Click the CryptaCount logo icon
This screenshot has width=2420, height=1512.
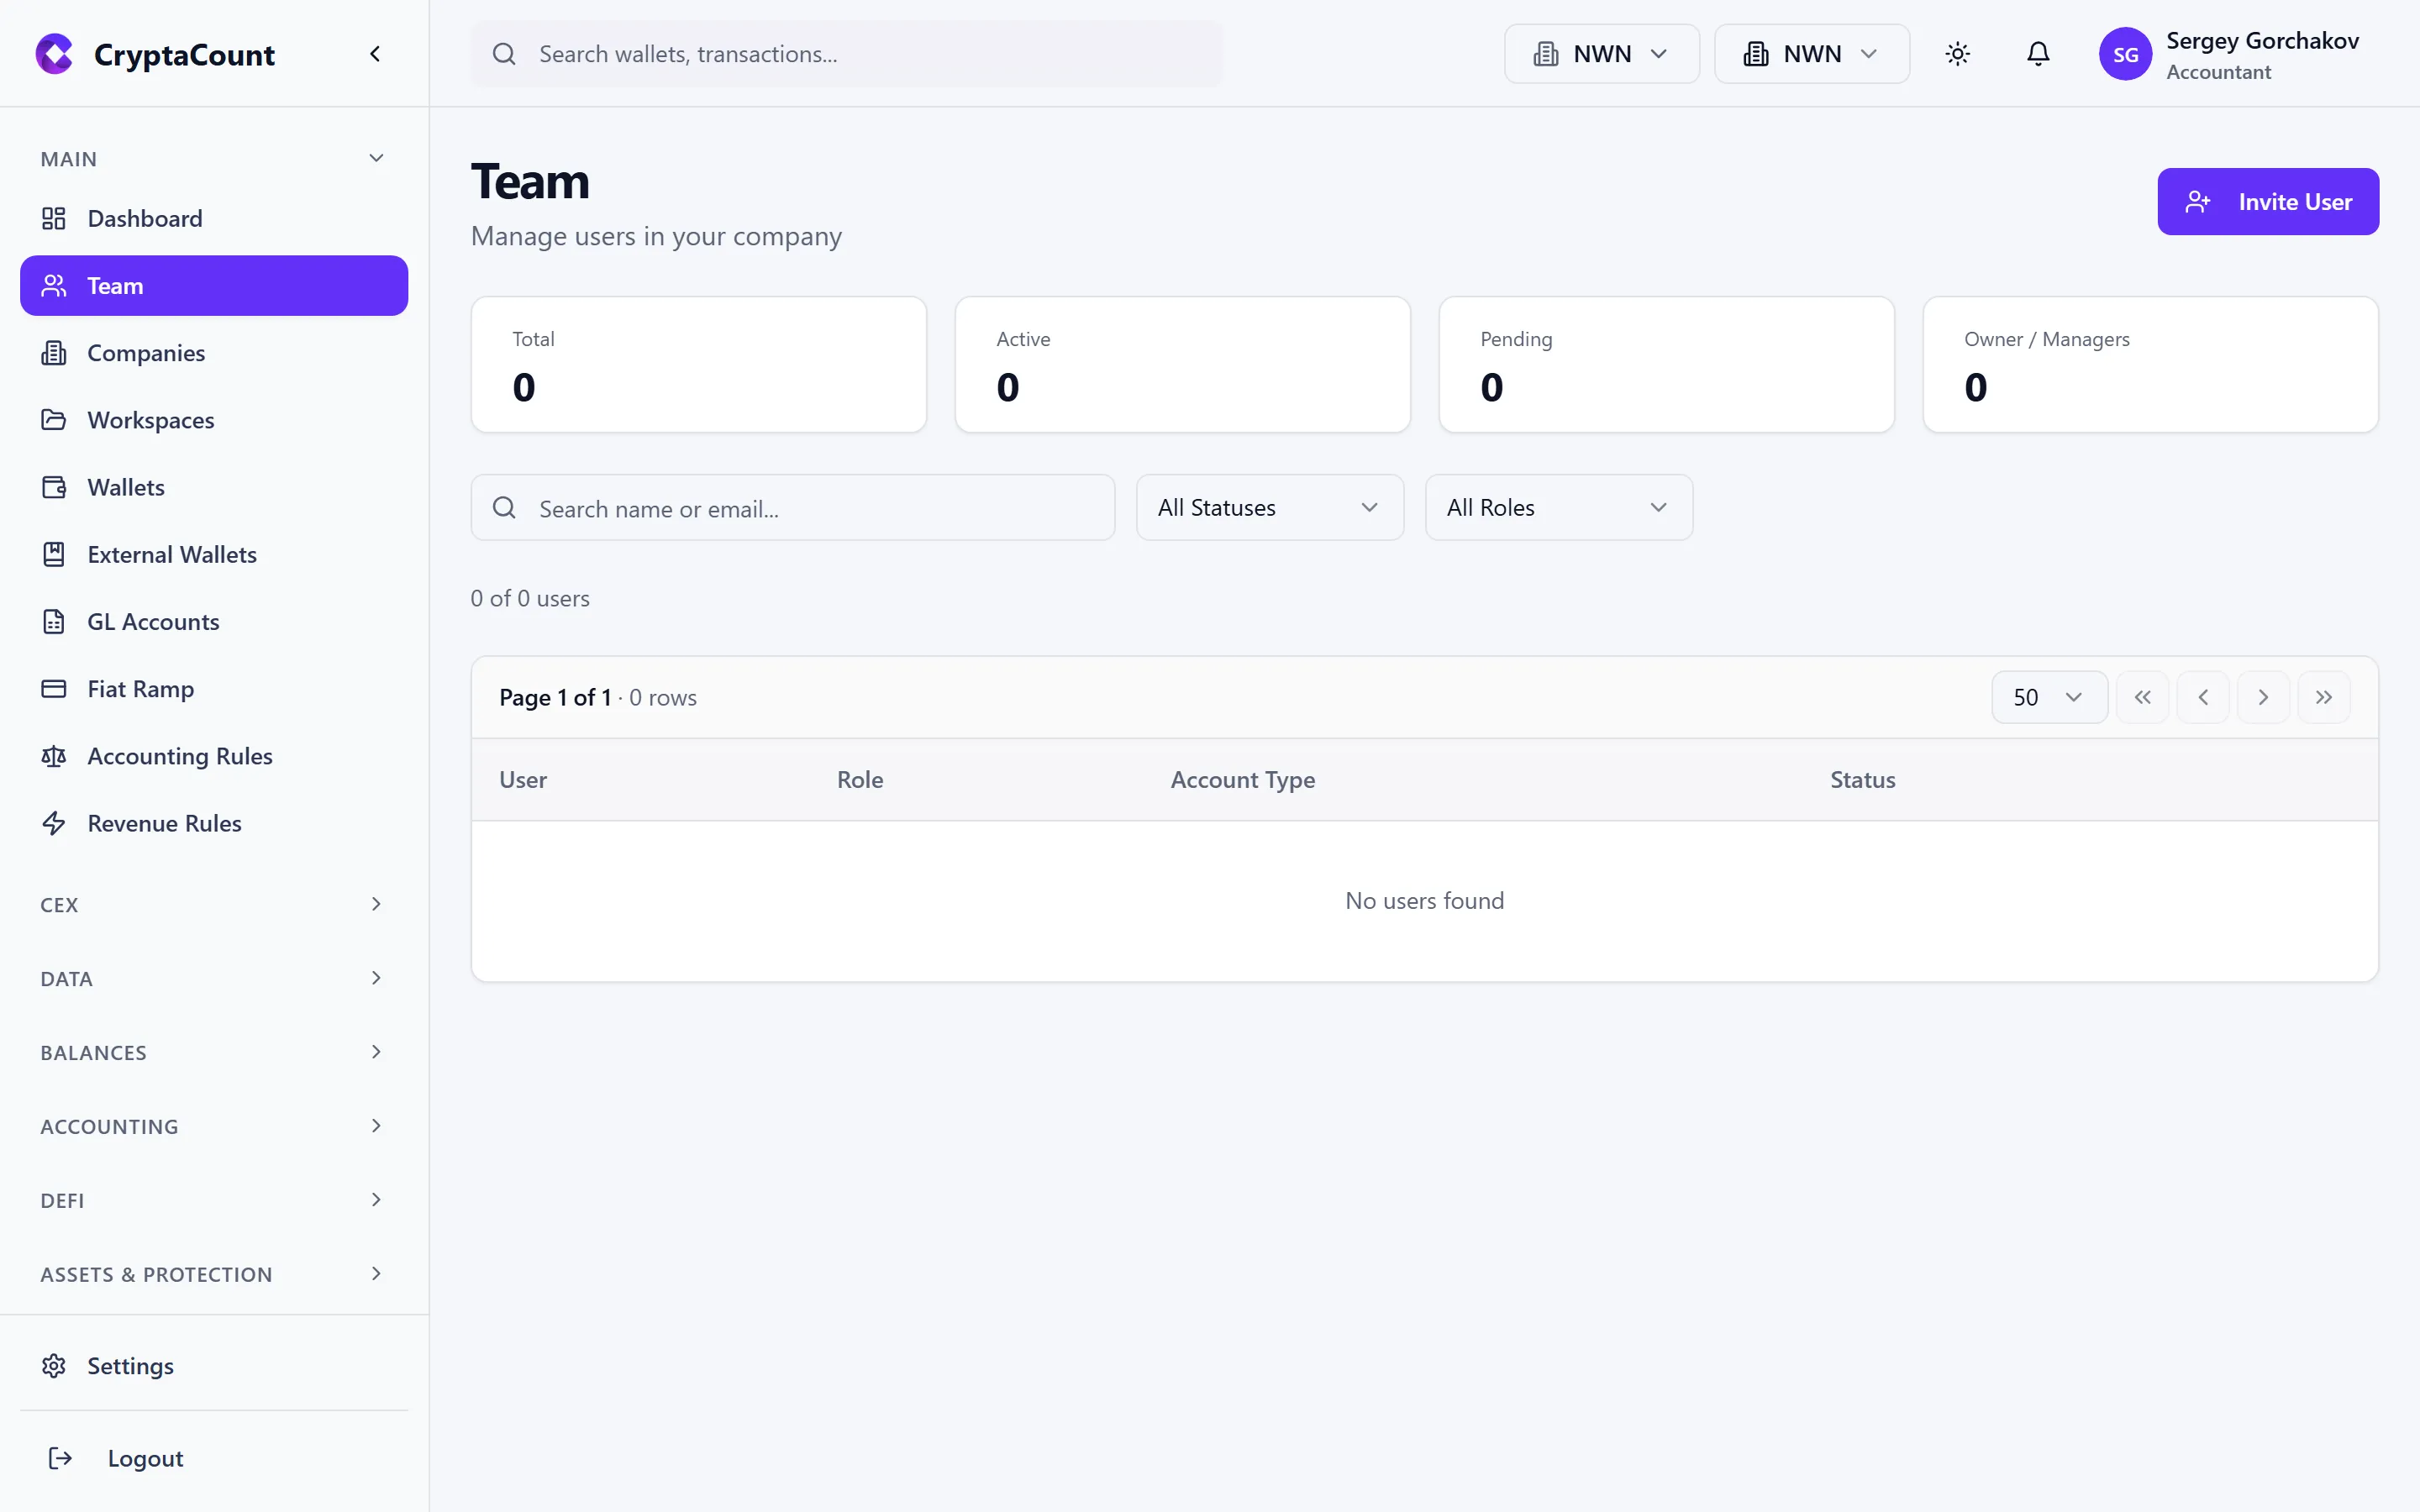coord(54,54)
